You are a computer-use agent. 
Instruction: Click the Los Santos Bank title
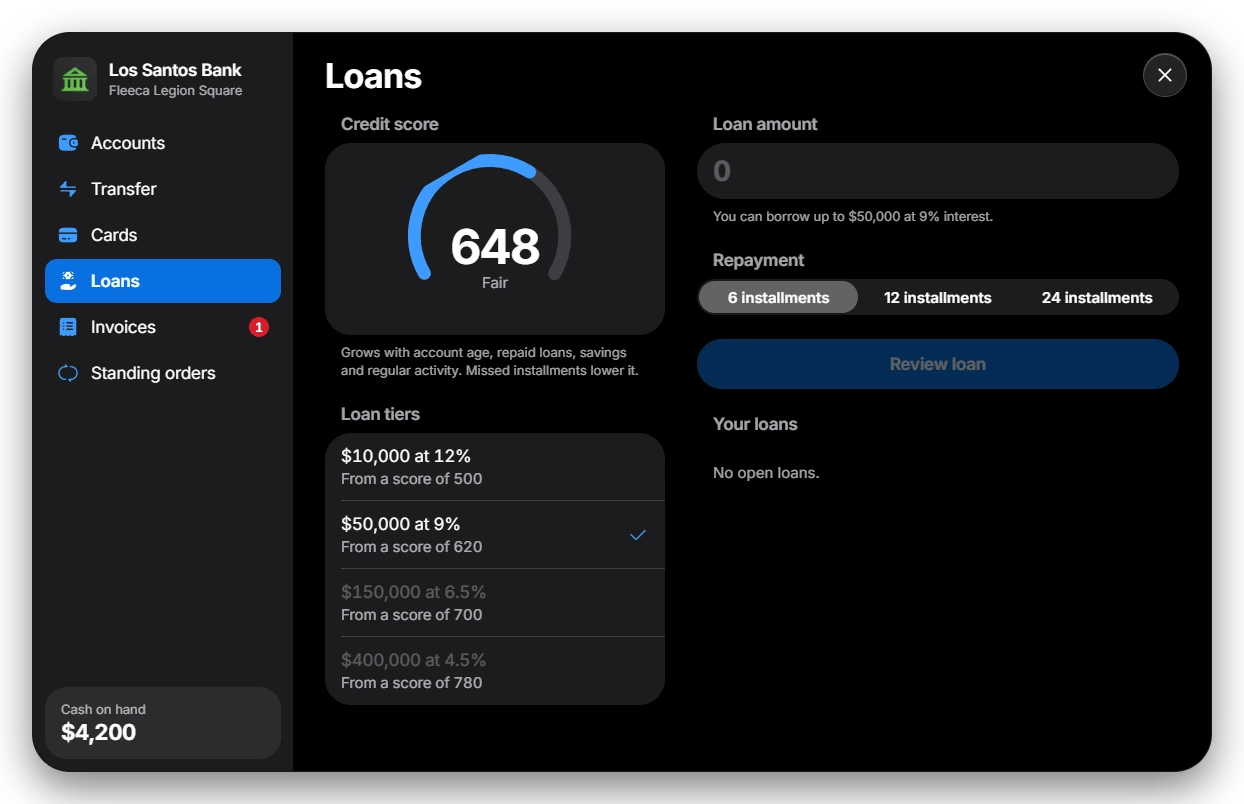point(175,70)
